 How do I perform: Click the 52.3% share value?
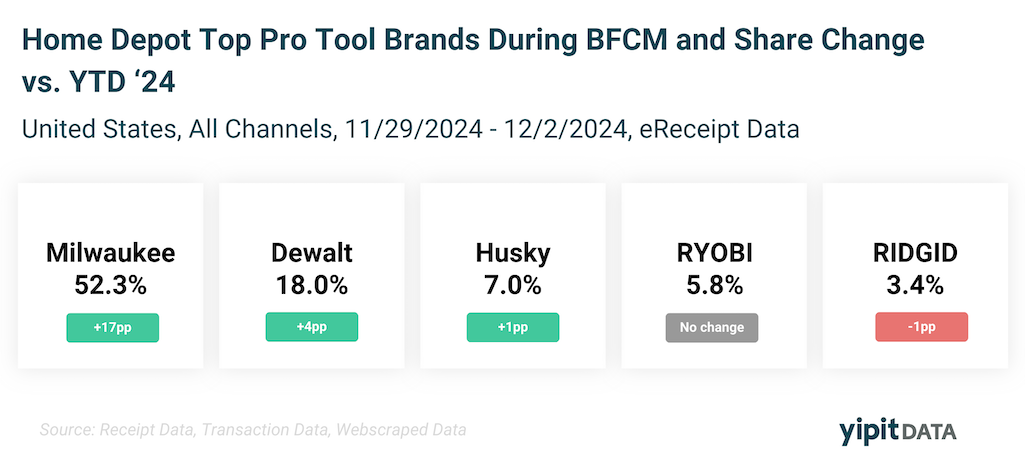(x=111, y=285)
